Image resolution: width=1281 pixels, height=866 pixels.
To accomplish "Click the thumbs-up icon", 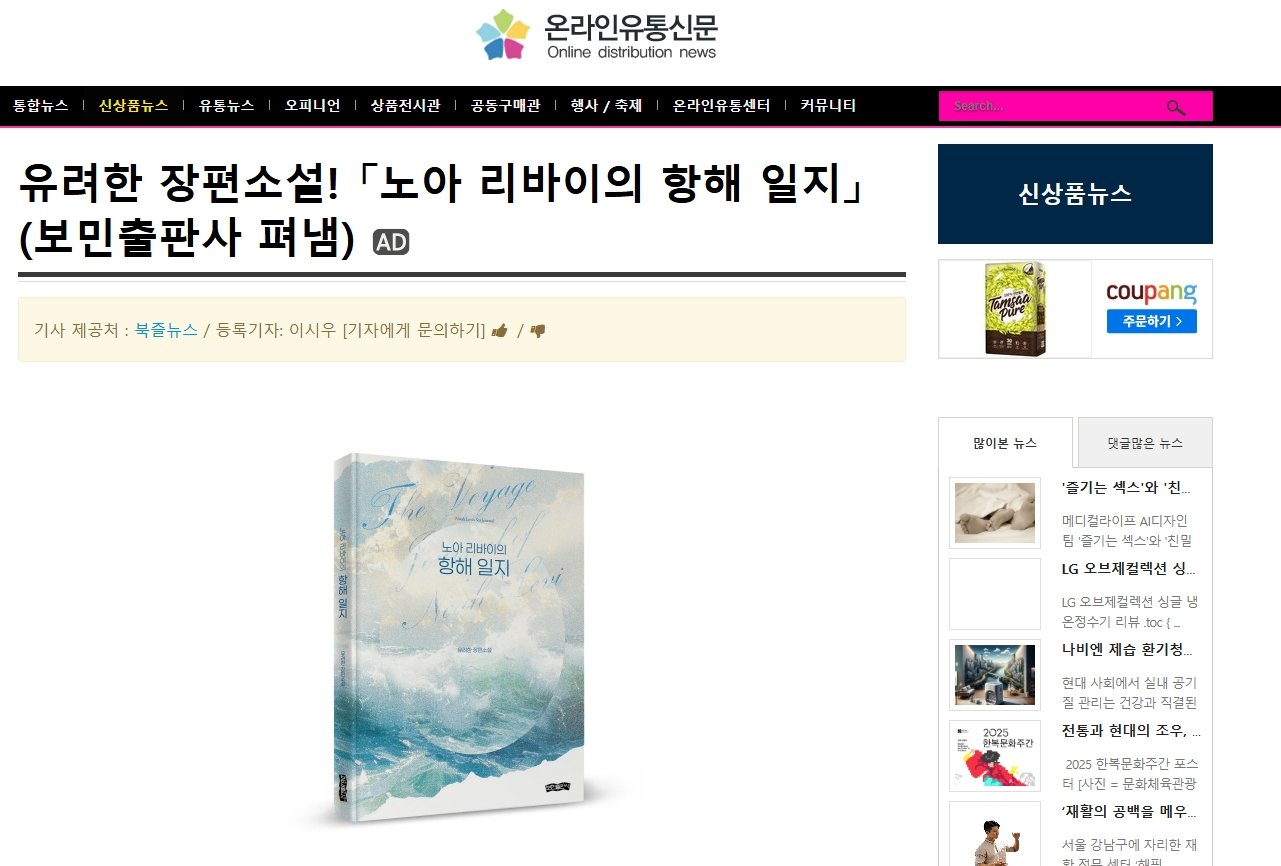I will pos(500,330).
